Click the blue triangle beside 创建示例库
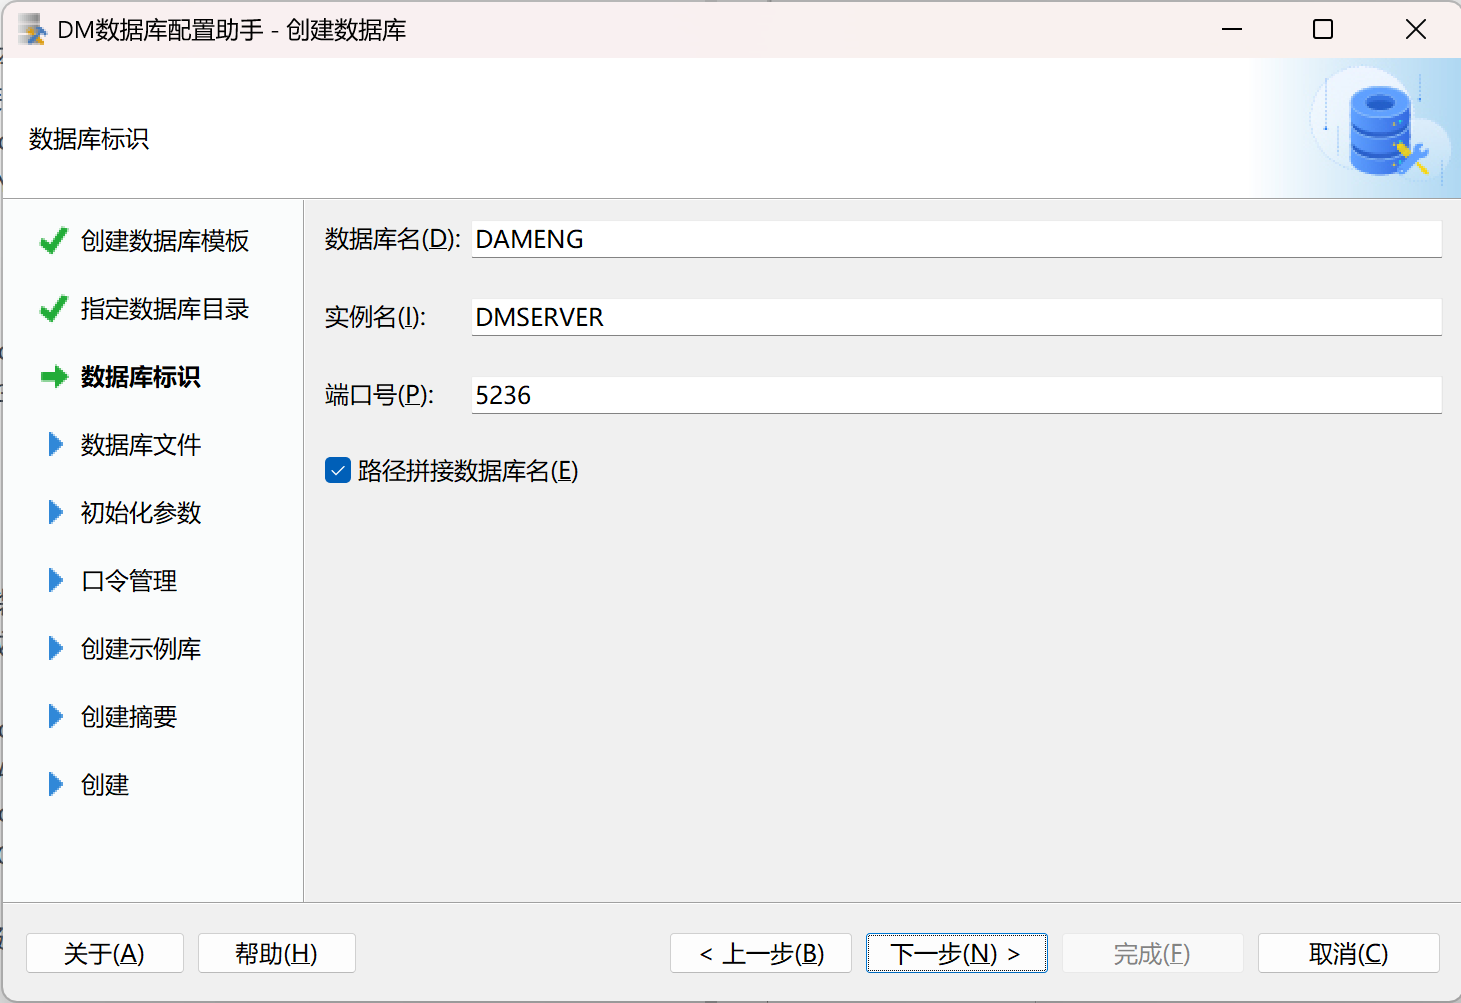The height and width of the screenshot is (1003, 1461). [56, 649]
